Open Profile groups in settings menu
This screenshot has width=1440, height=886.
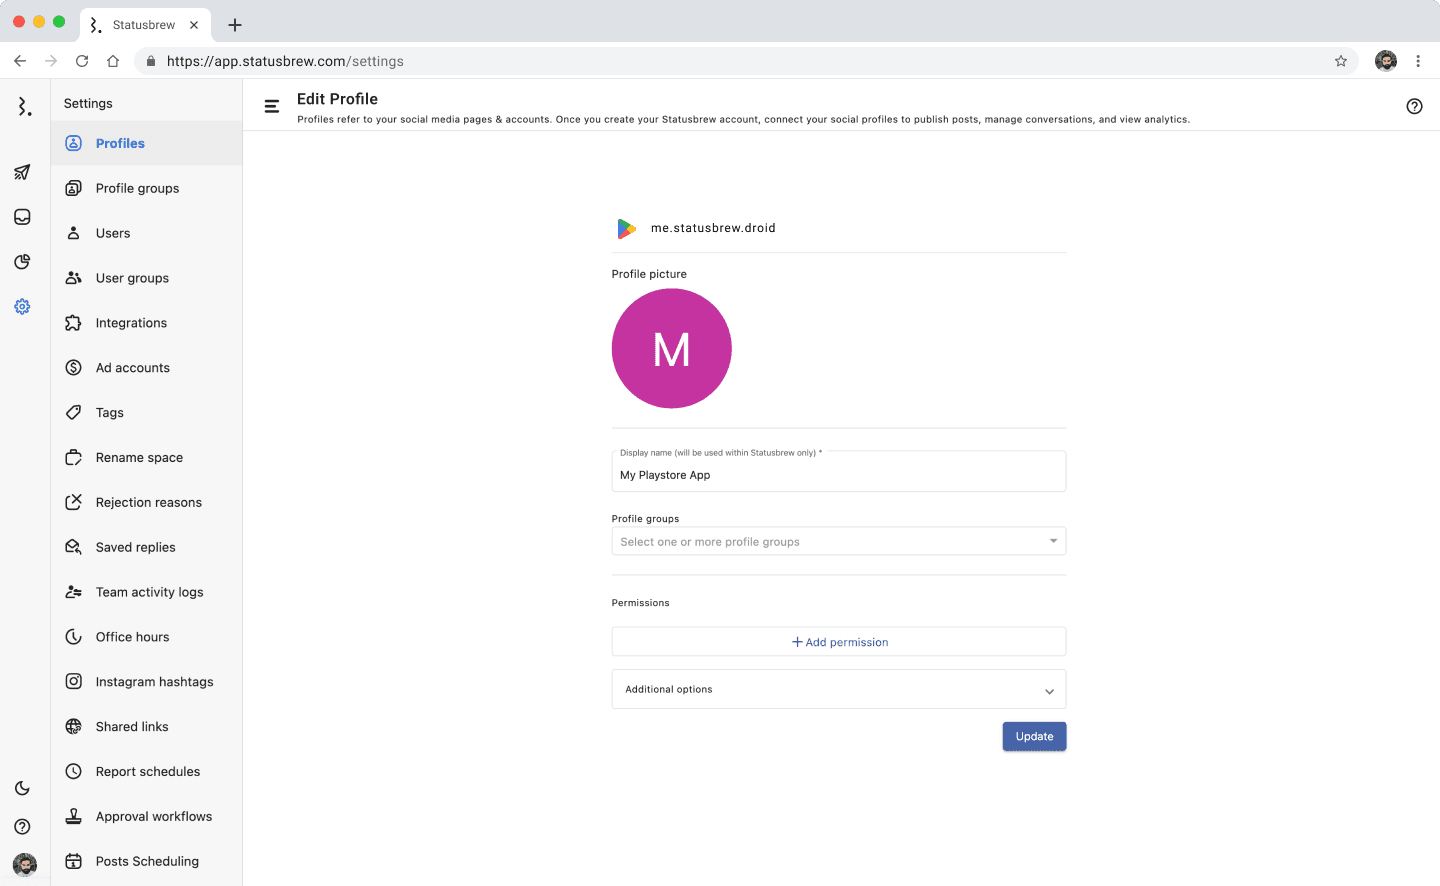tap(147, 188)
